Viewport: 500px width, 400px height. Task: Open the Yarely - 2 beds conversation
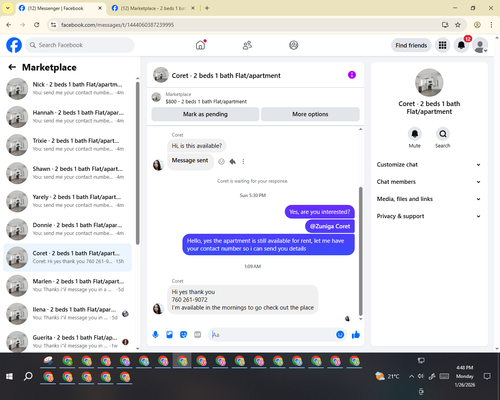[x=68, y=201]
